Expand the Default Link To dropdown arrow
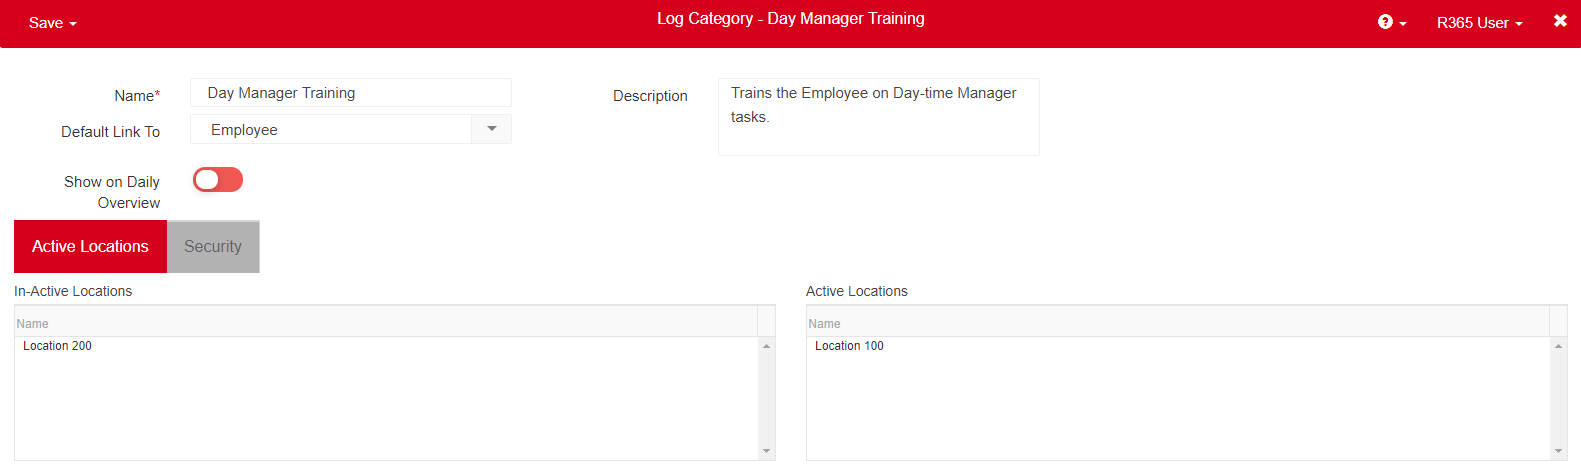This screenshot has height=471, width=1581. (491, 129)
